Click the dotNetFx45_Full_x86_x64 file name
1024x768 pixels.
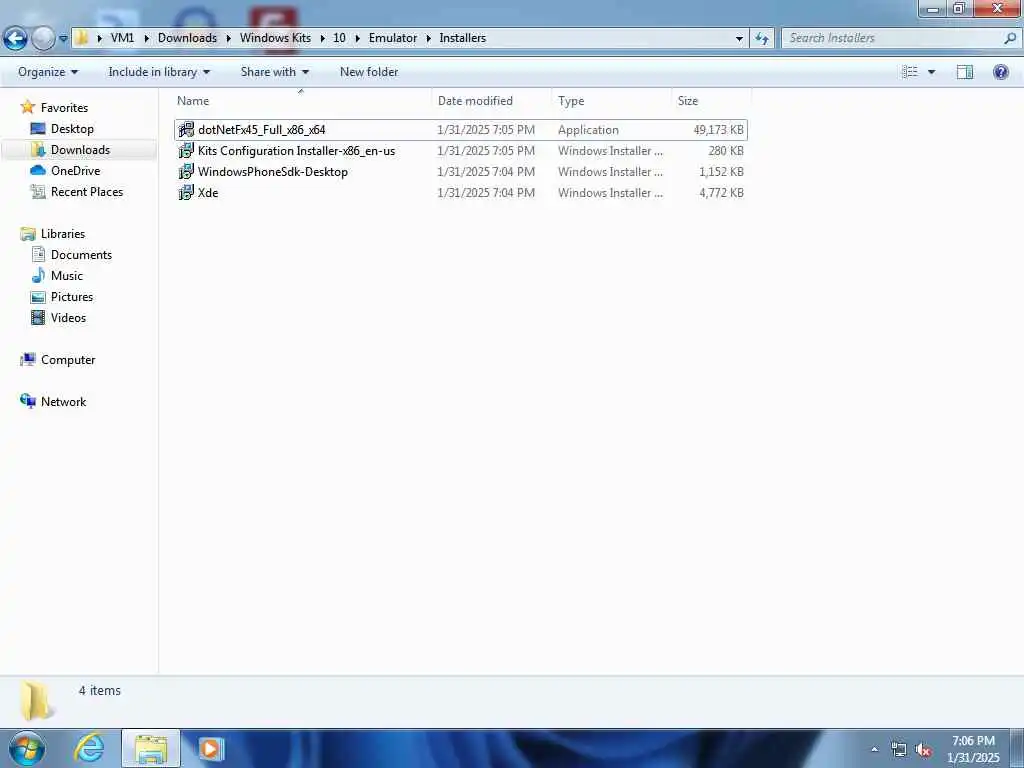coord(261,130)
